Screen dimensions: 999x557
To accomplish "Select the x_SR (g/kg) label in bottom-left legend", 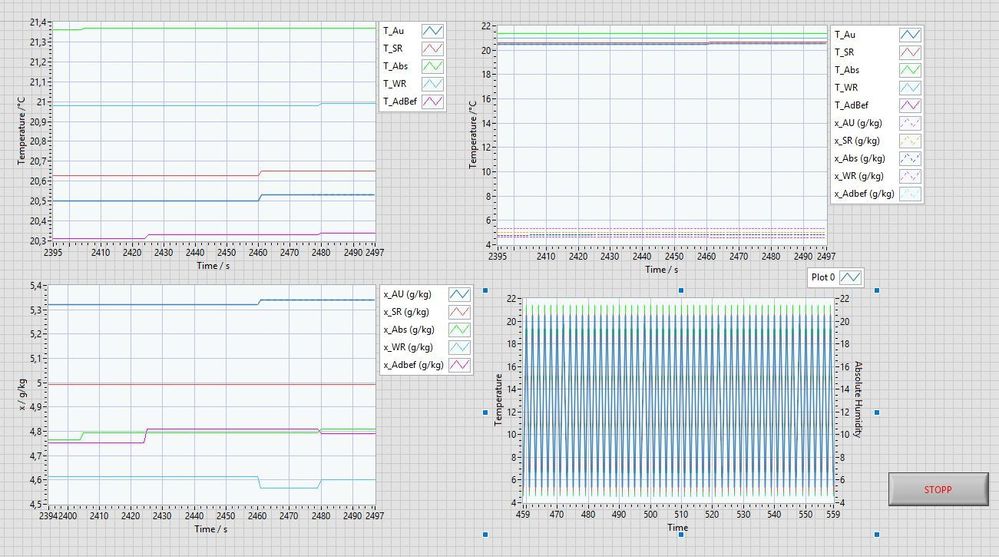I will 406,312.
